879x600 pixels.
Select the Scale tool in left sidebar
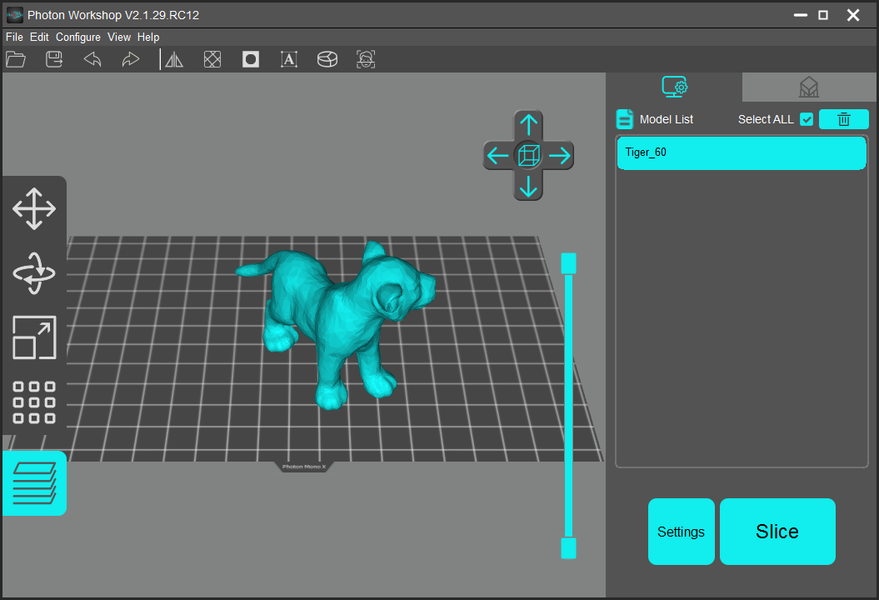(34, 338)
